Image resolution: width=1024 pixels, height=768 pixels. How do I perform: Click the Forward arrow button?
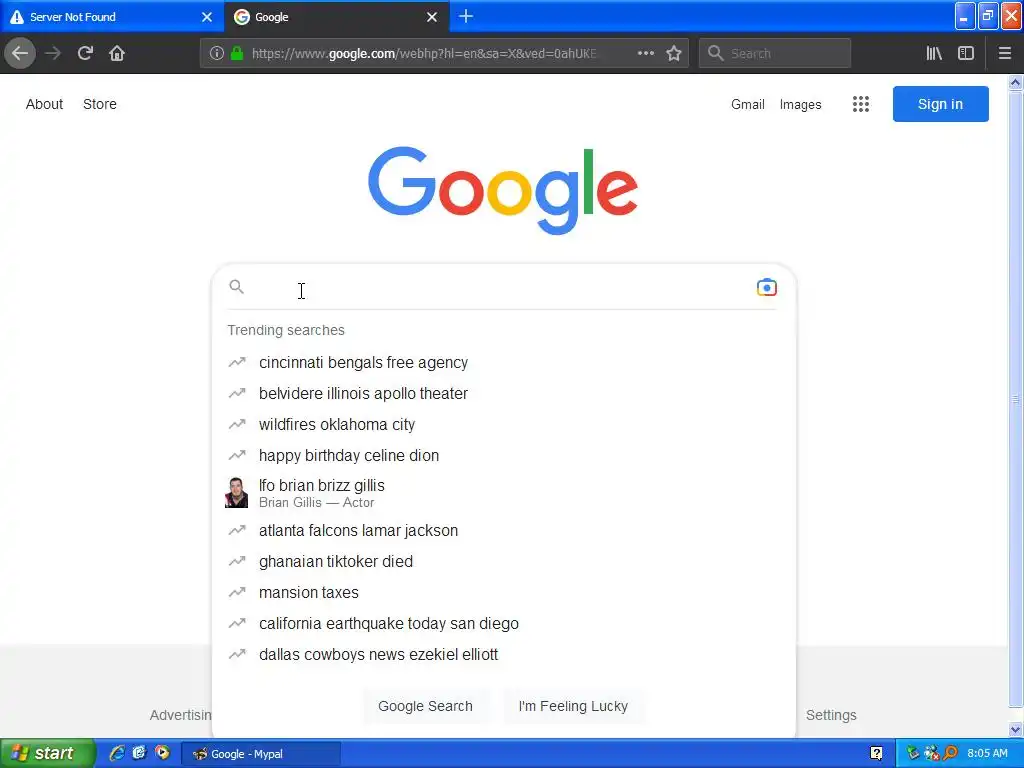coord(53,53)
